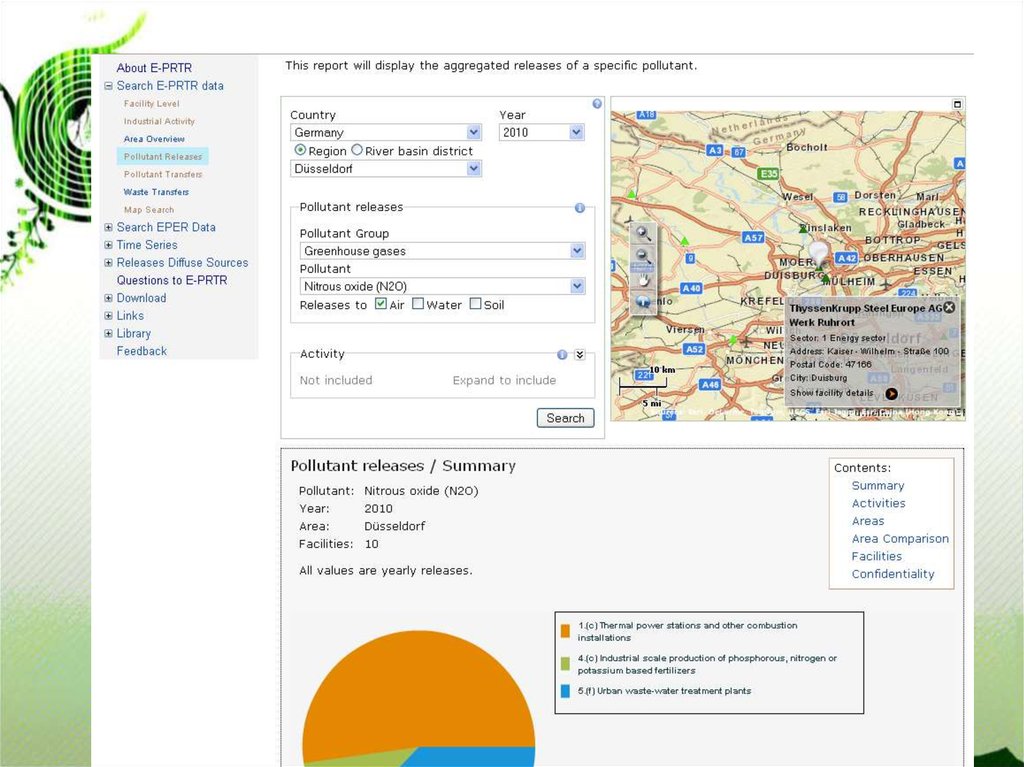Screen dimensions: 1024x767
Task: Expand the Activity section with the chevron
Action: (x=579, y=355)
